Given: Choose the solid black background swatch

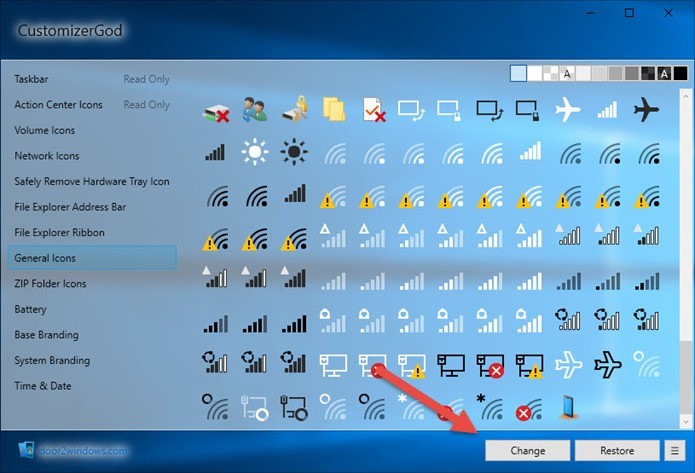Looking at the screenshot, I should point(680,74).
